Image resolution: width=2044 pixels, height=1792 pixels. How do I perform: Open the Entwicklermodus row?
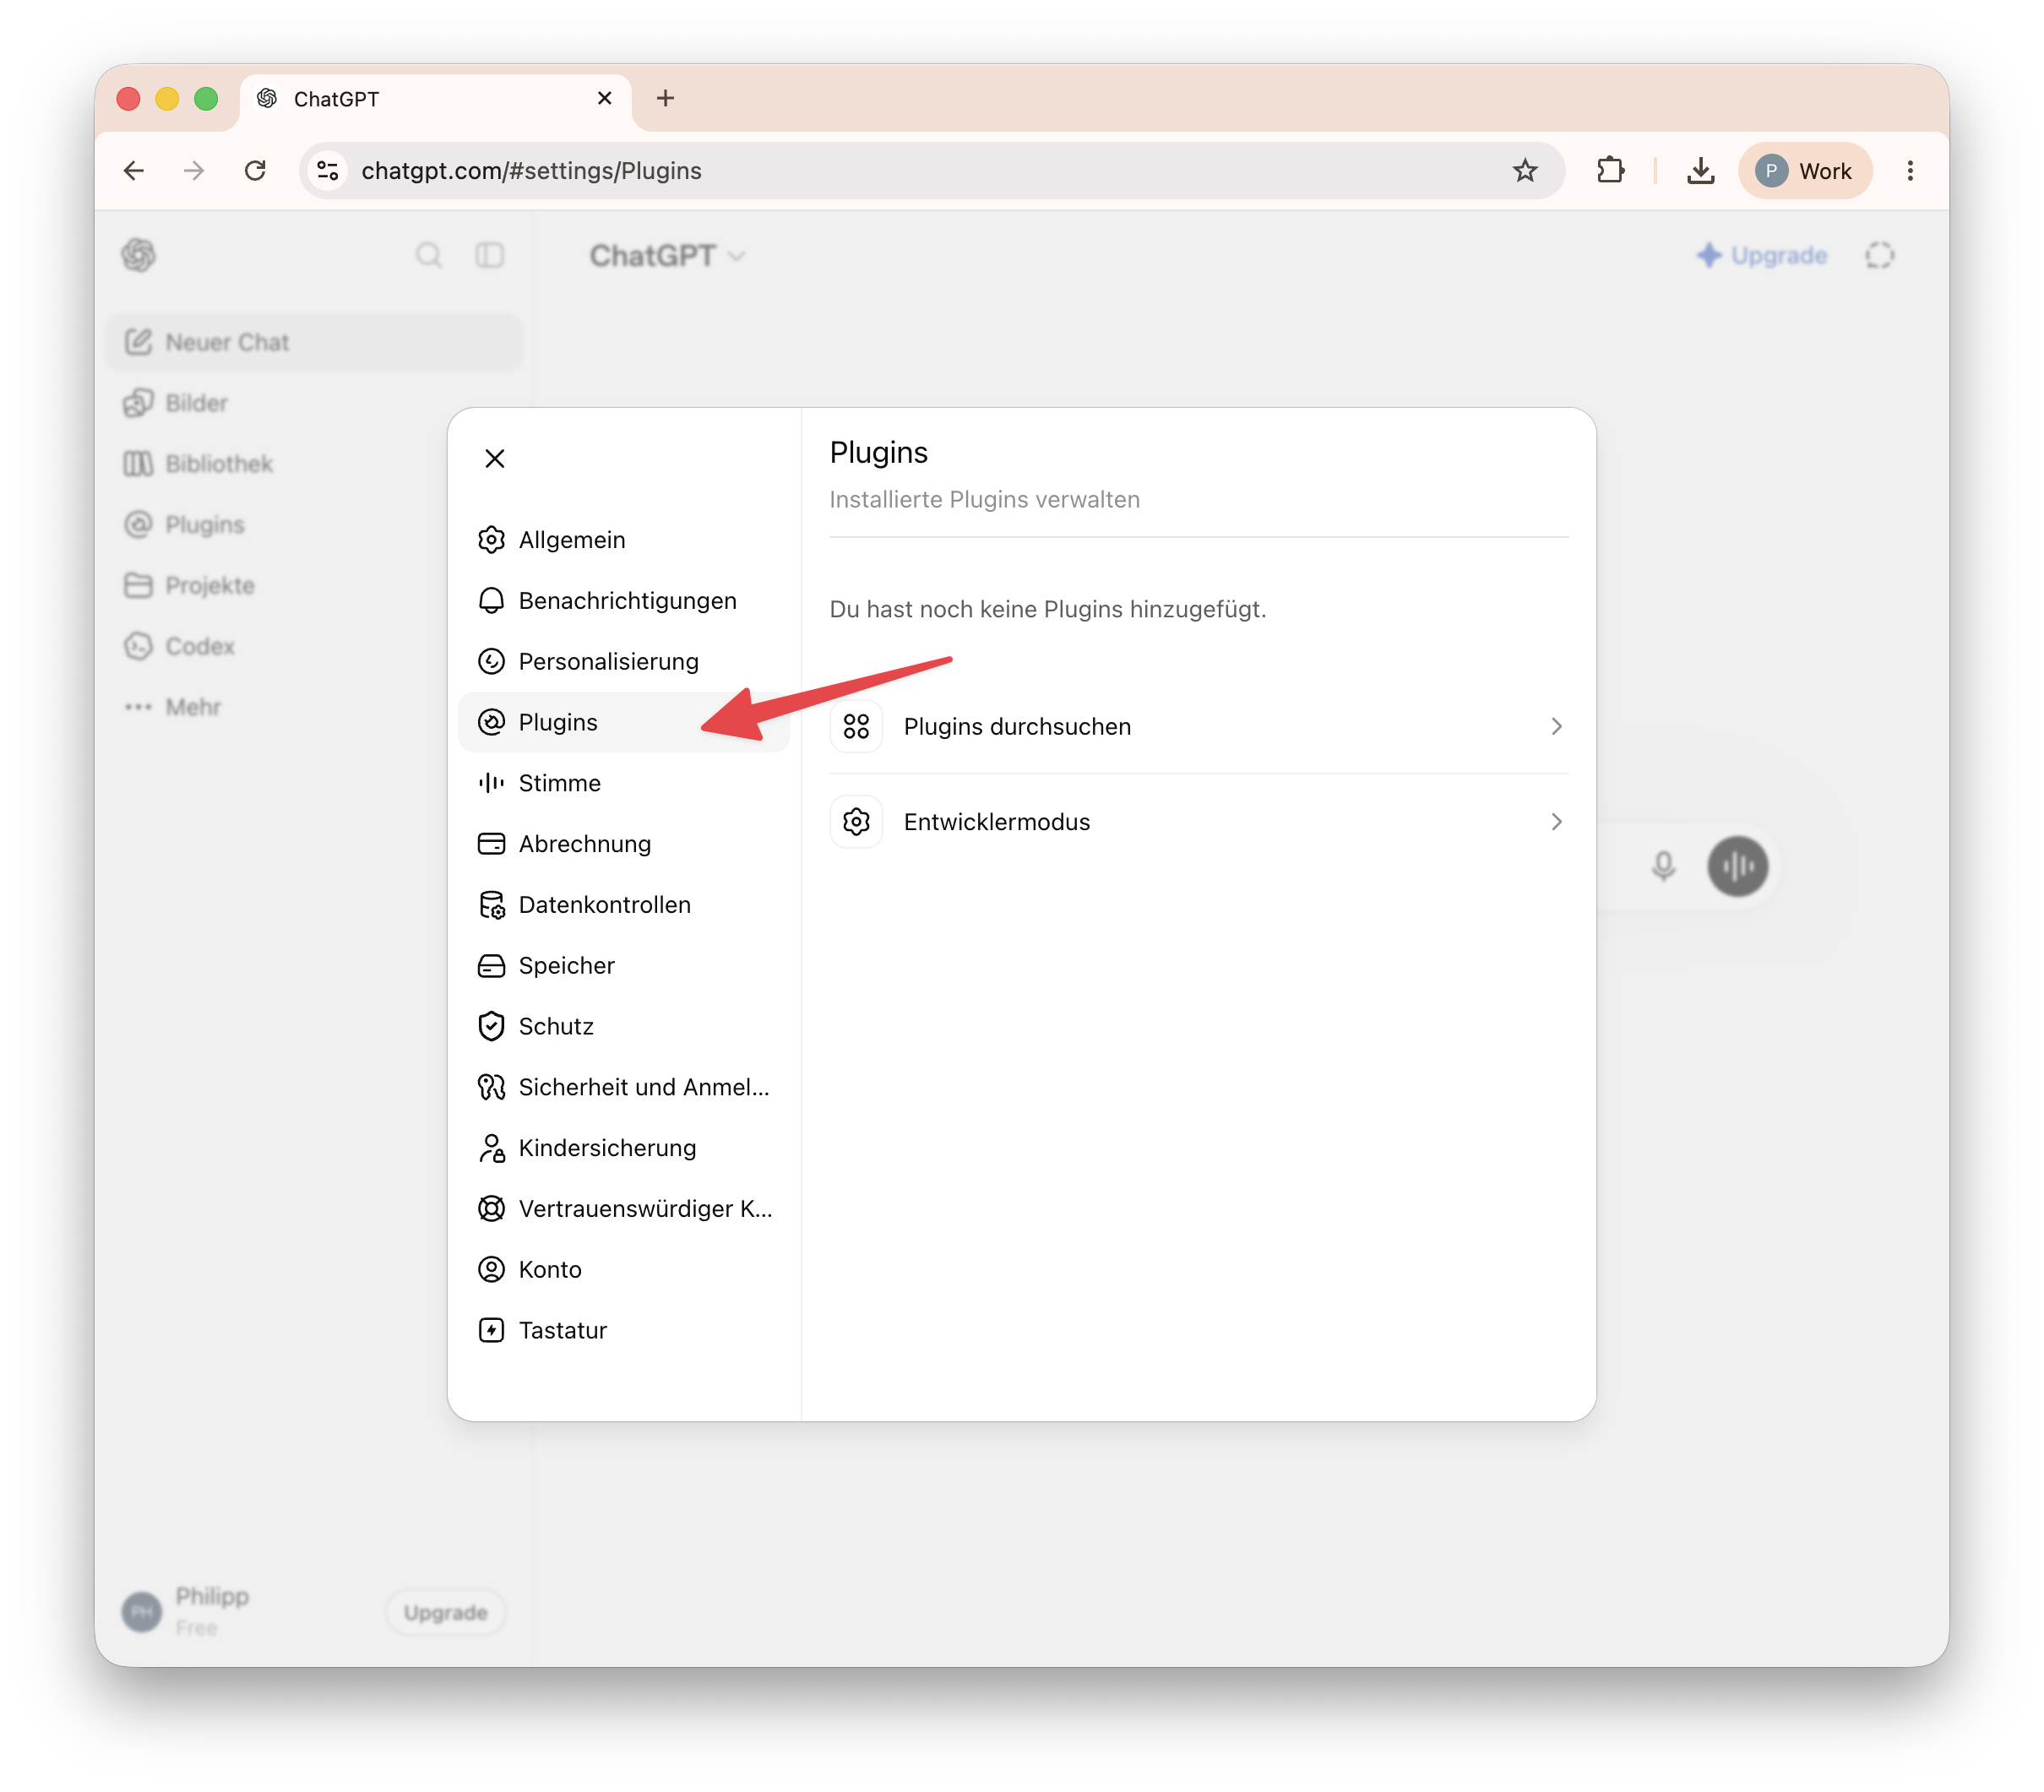click(x=1198, y=822)
